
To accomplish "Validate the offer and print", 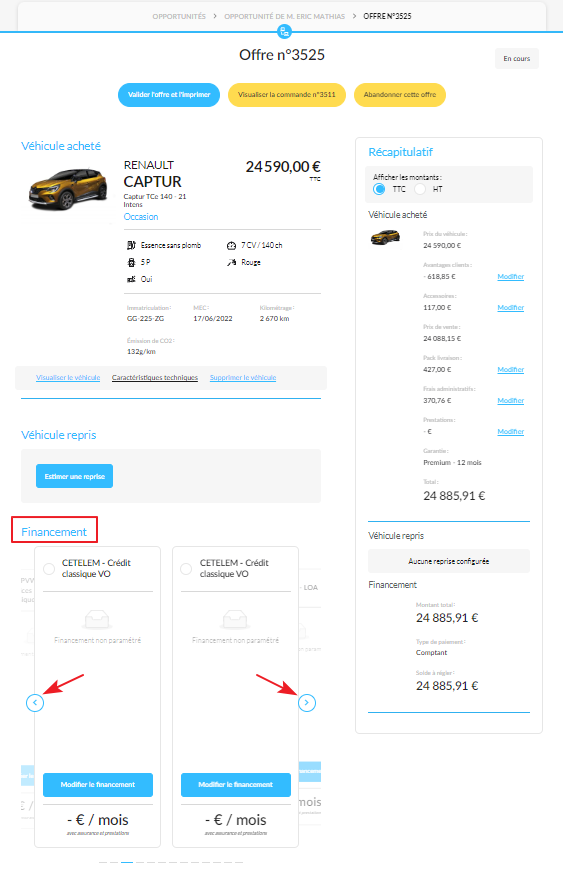I will point(169,95).
